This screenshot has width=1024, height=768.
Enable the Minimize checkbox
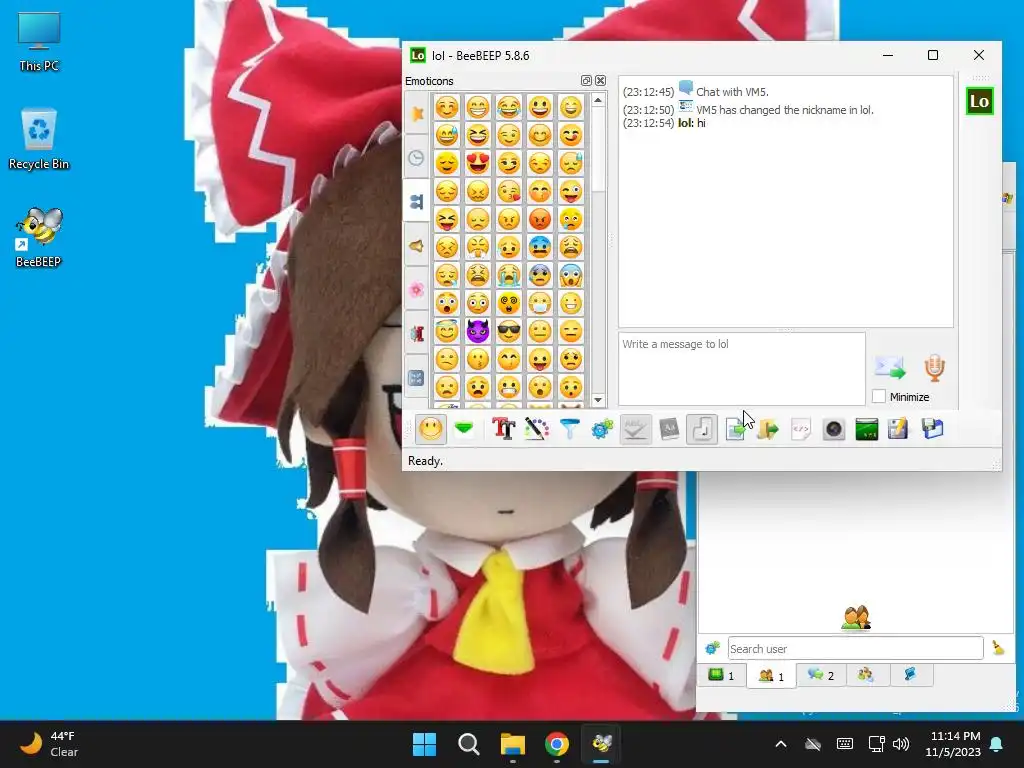879,396
